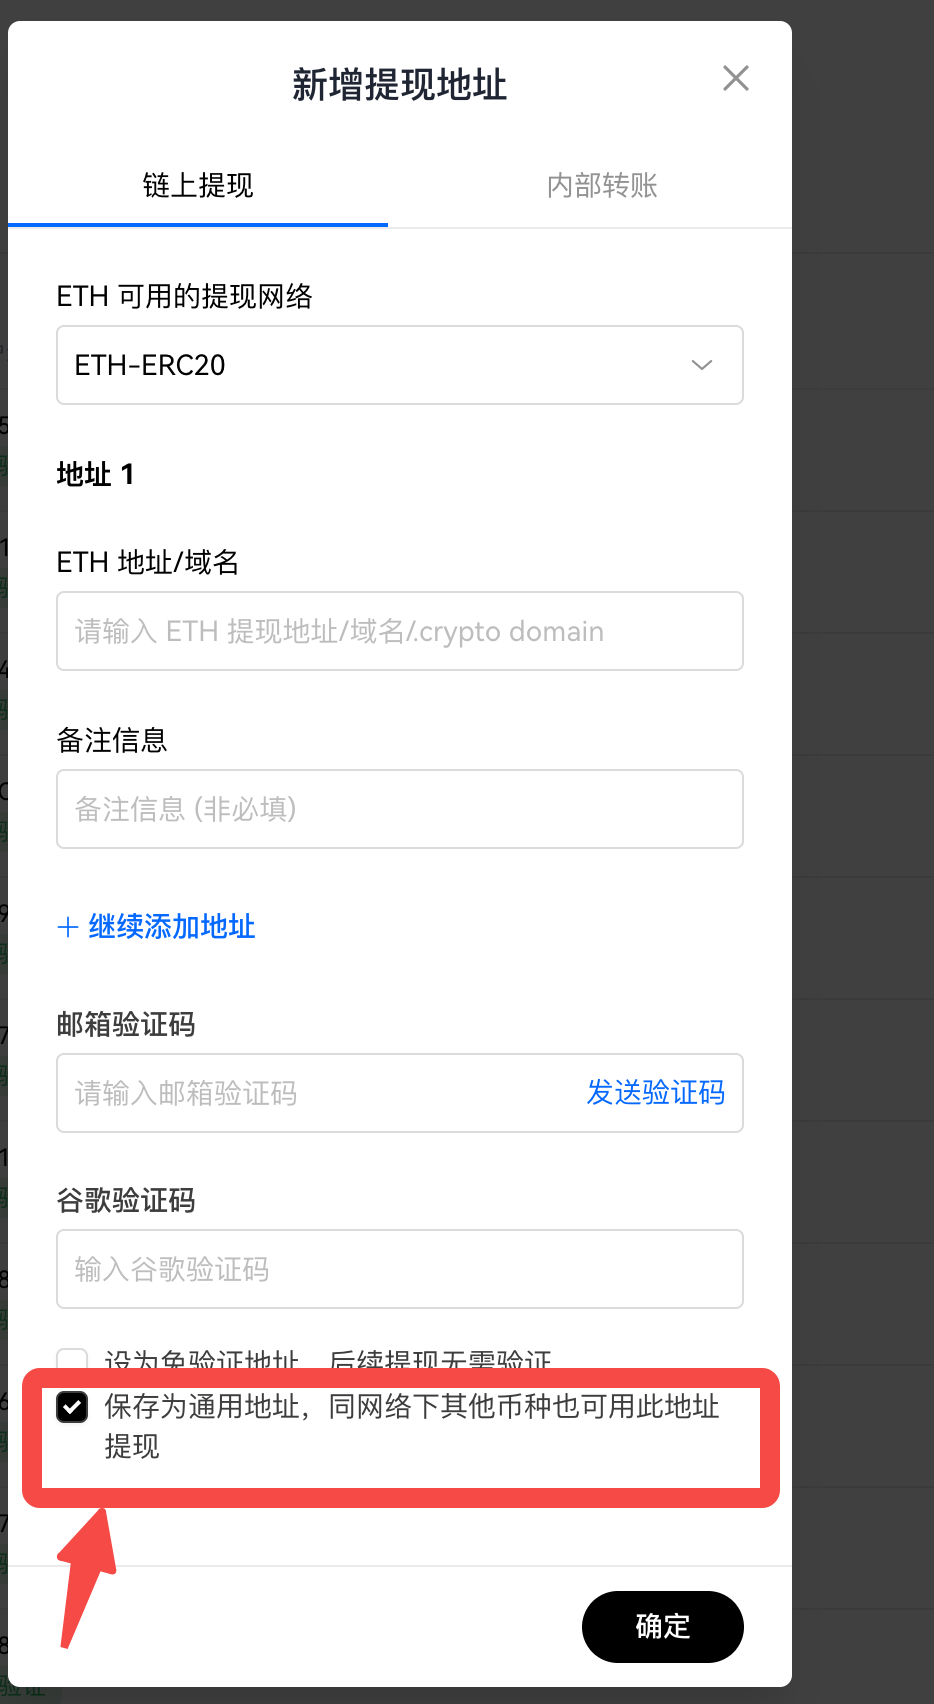Click the 新增提现地址 dialog title
The image size is (934, 1704).
(400, 85)
